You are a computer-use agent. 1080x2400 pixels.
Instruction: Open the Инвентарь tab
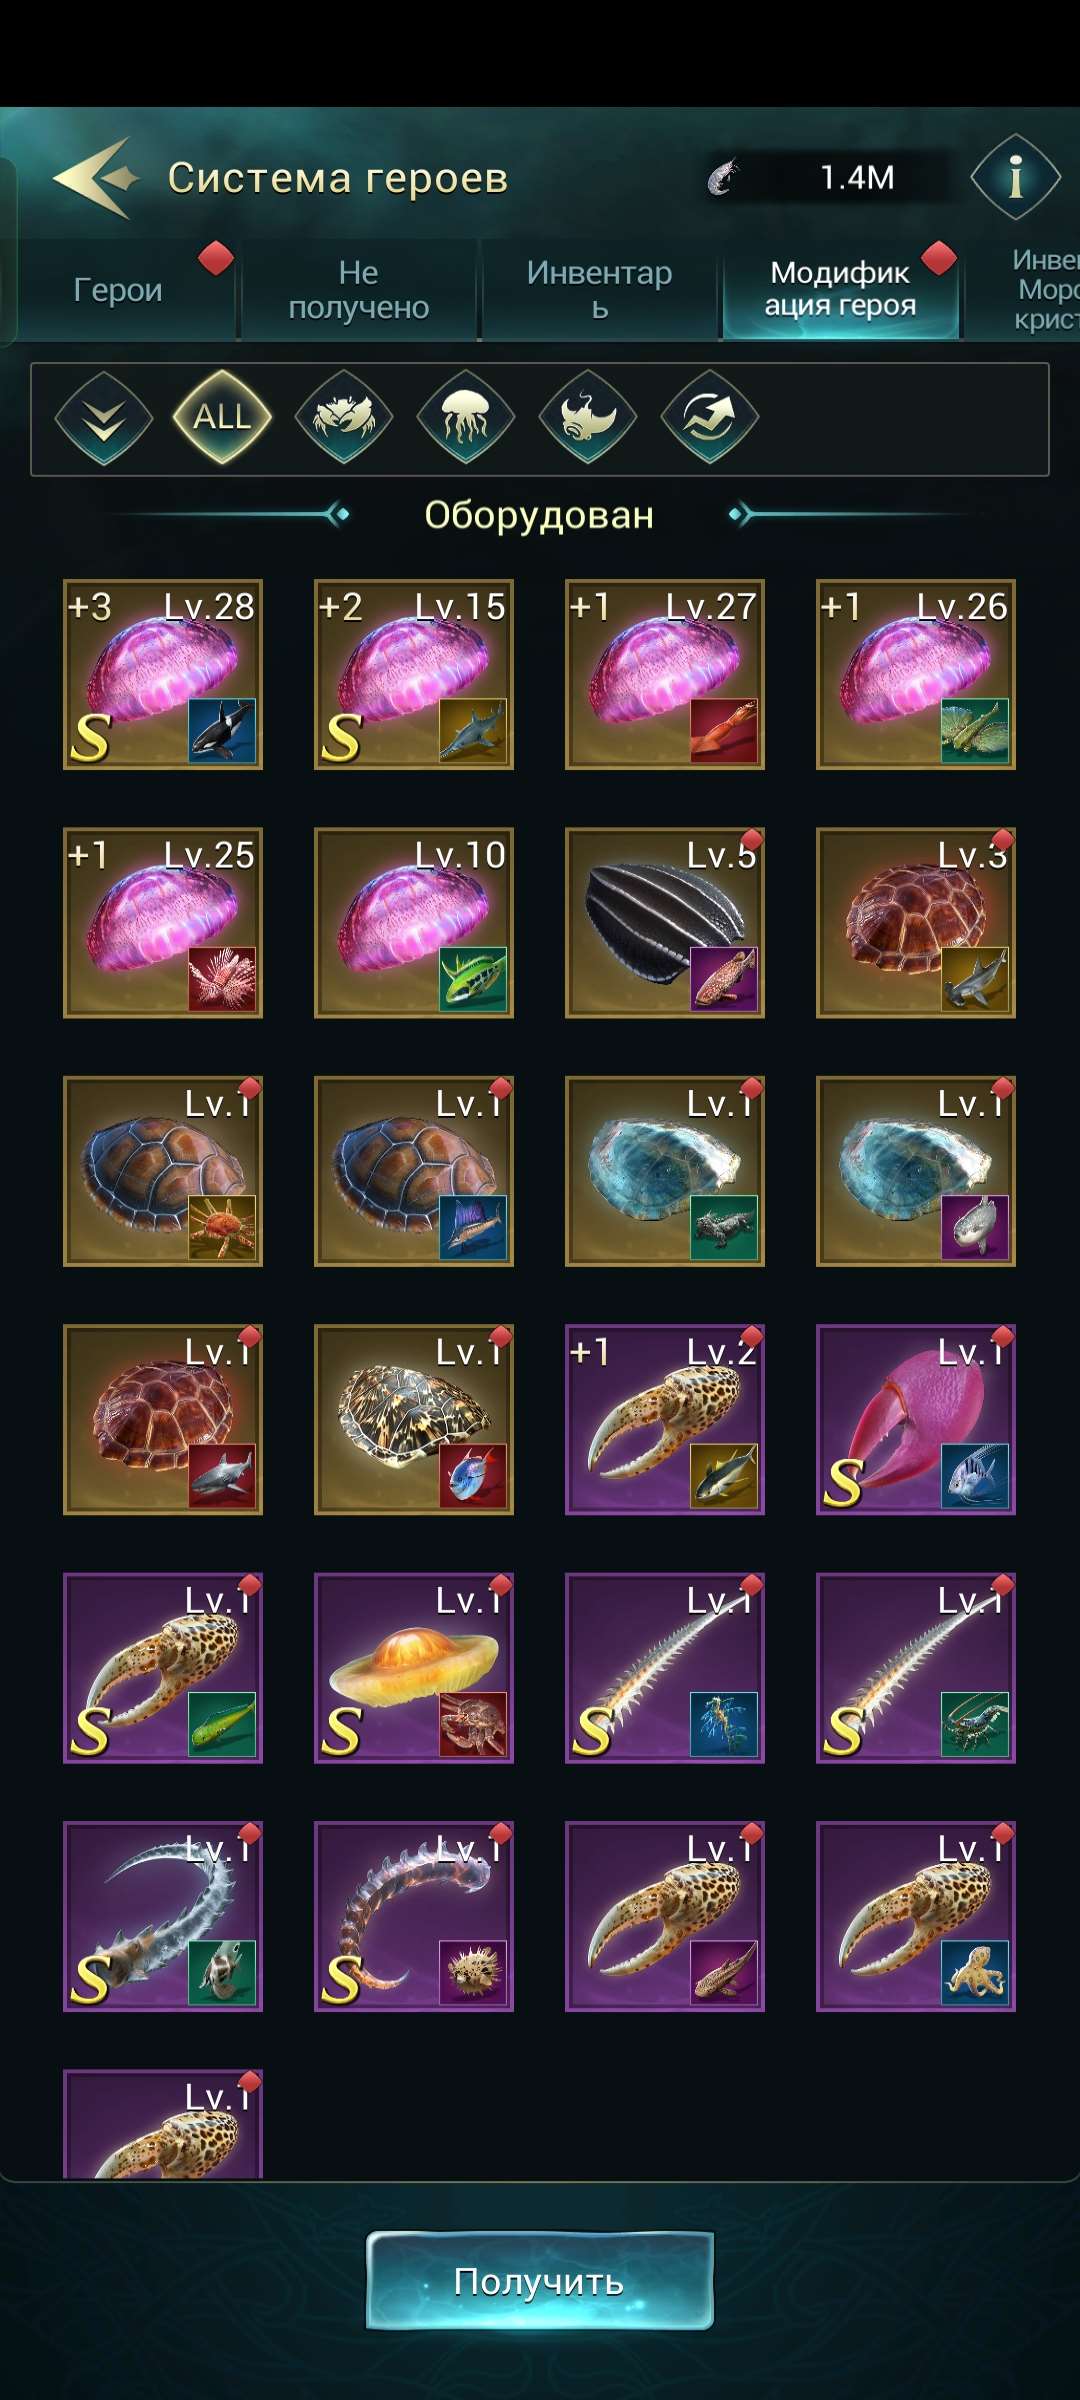pos(600,290)
